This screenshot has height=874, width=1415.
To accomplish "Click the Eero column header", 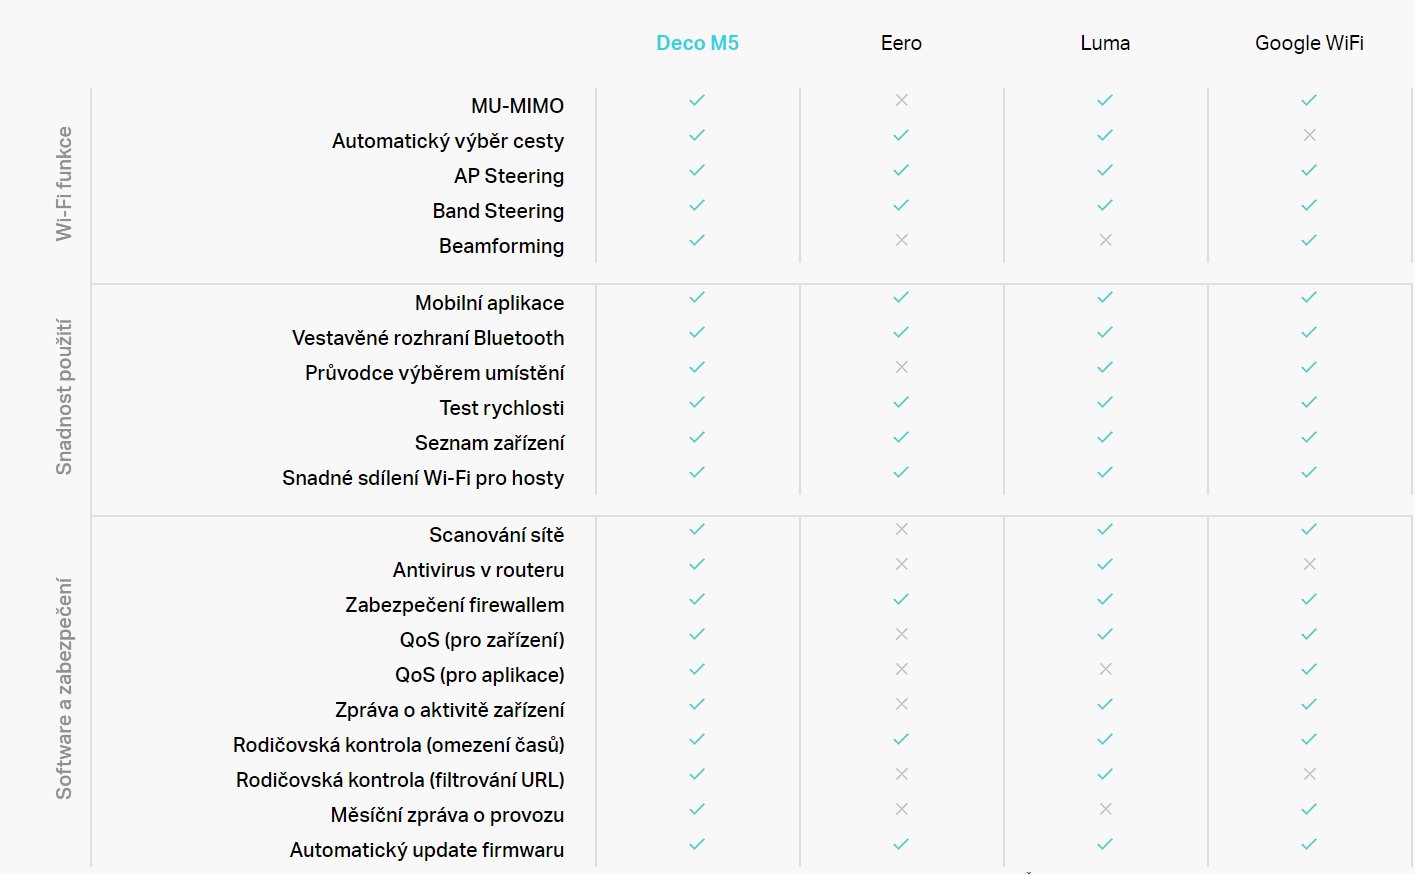I will 901,43.
